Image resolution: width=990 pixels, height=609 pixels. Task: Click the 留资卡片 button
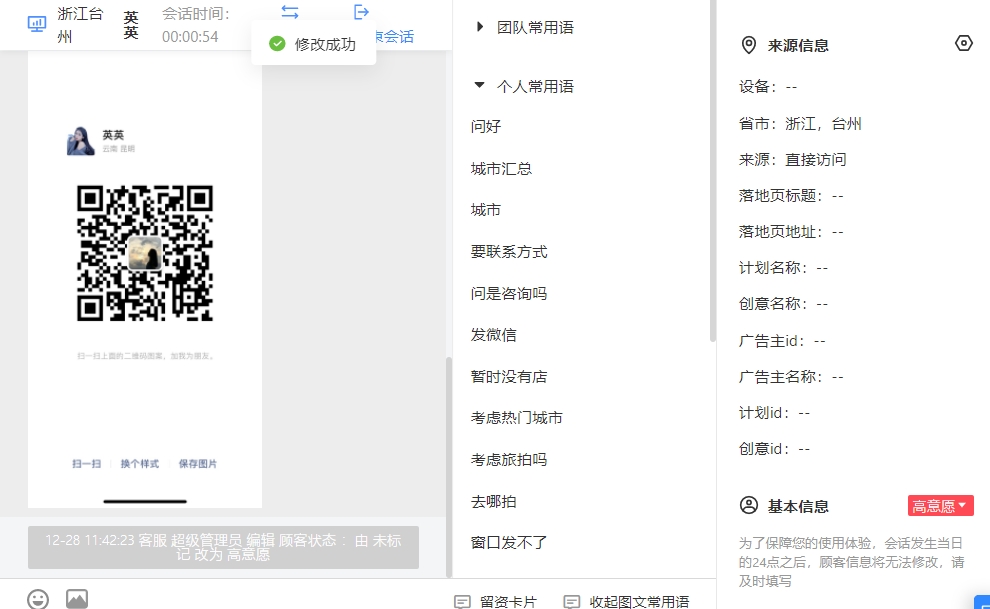tap(496, 602)
